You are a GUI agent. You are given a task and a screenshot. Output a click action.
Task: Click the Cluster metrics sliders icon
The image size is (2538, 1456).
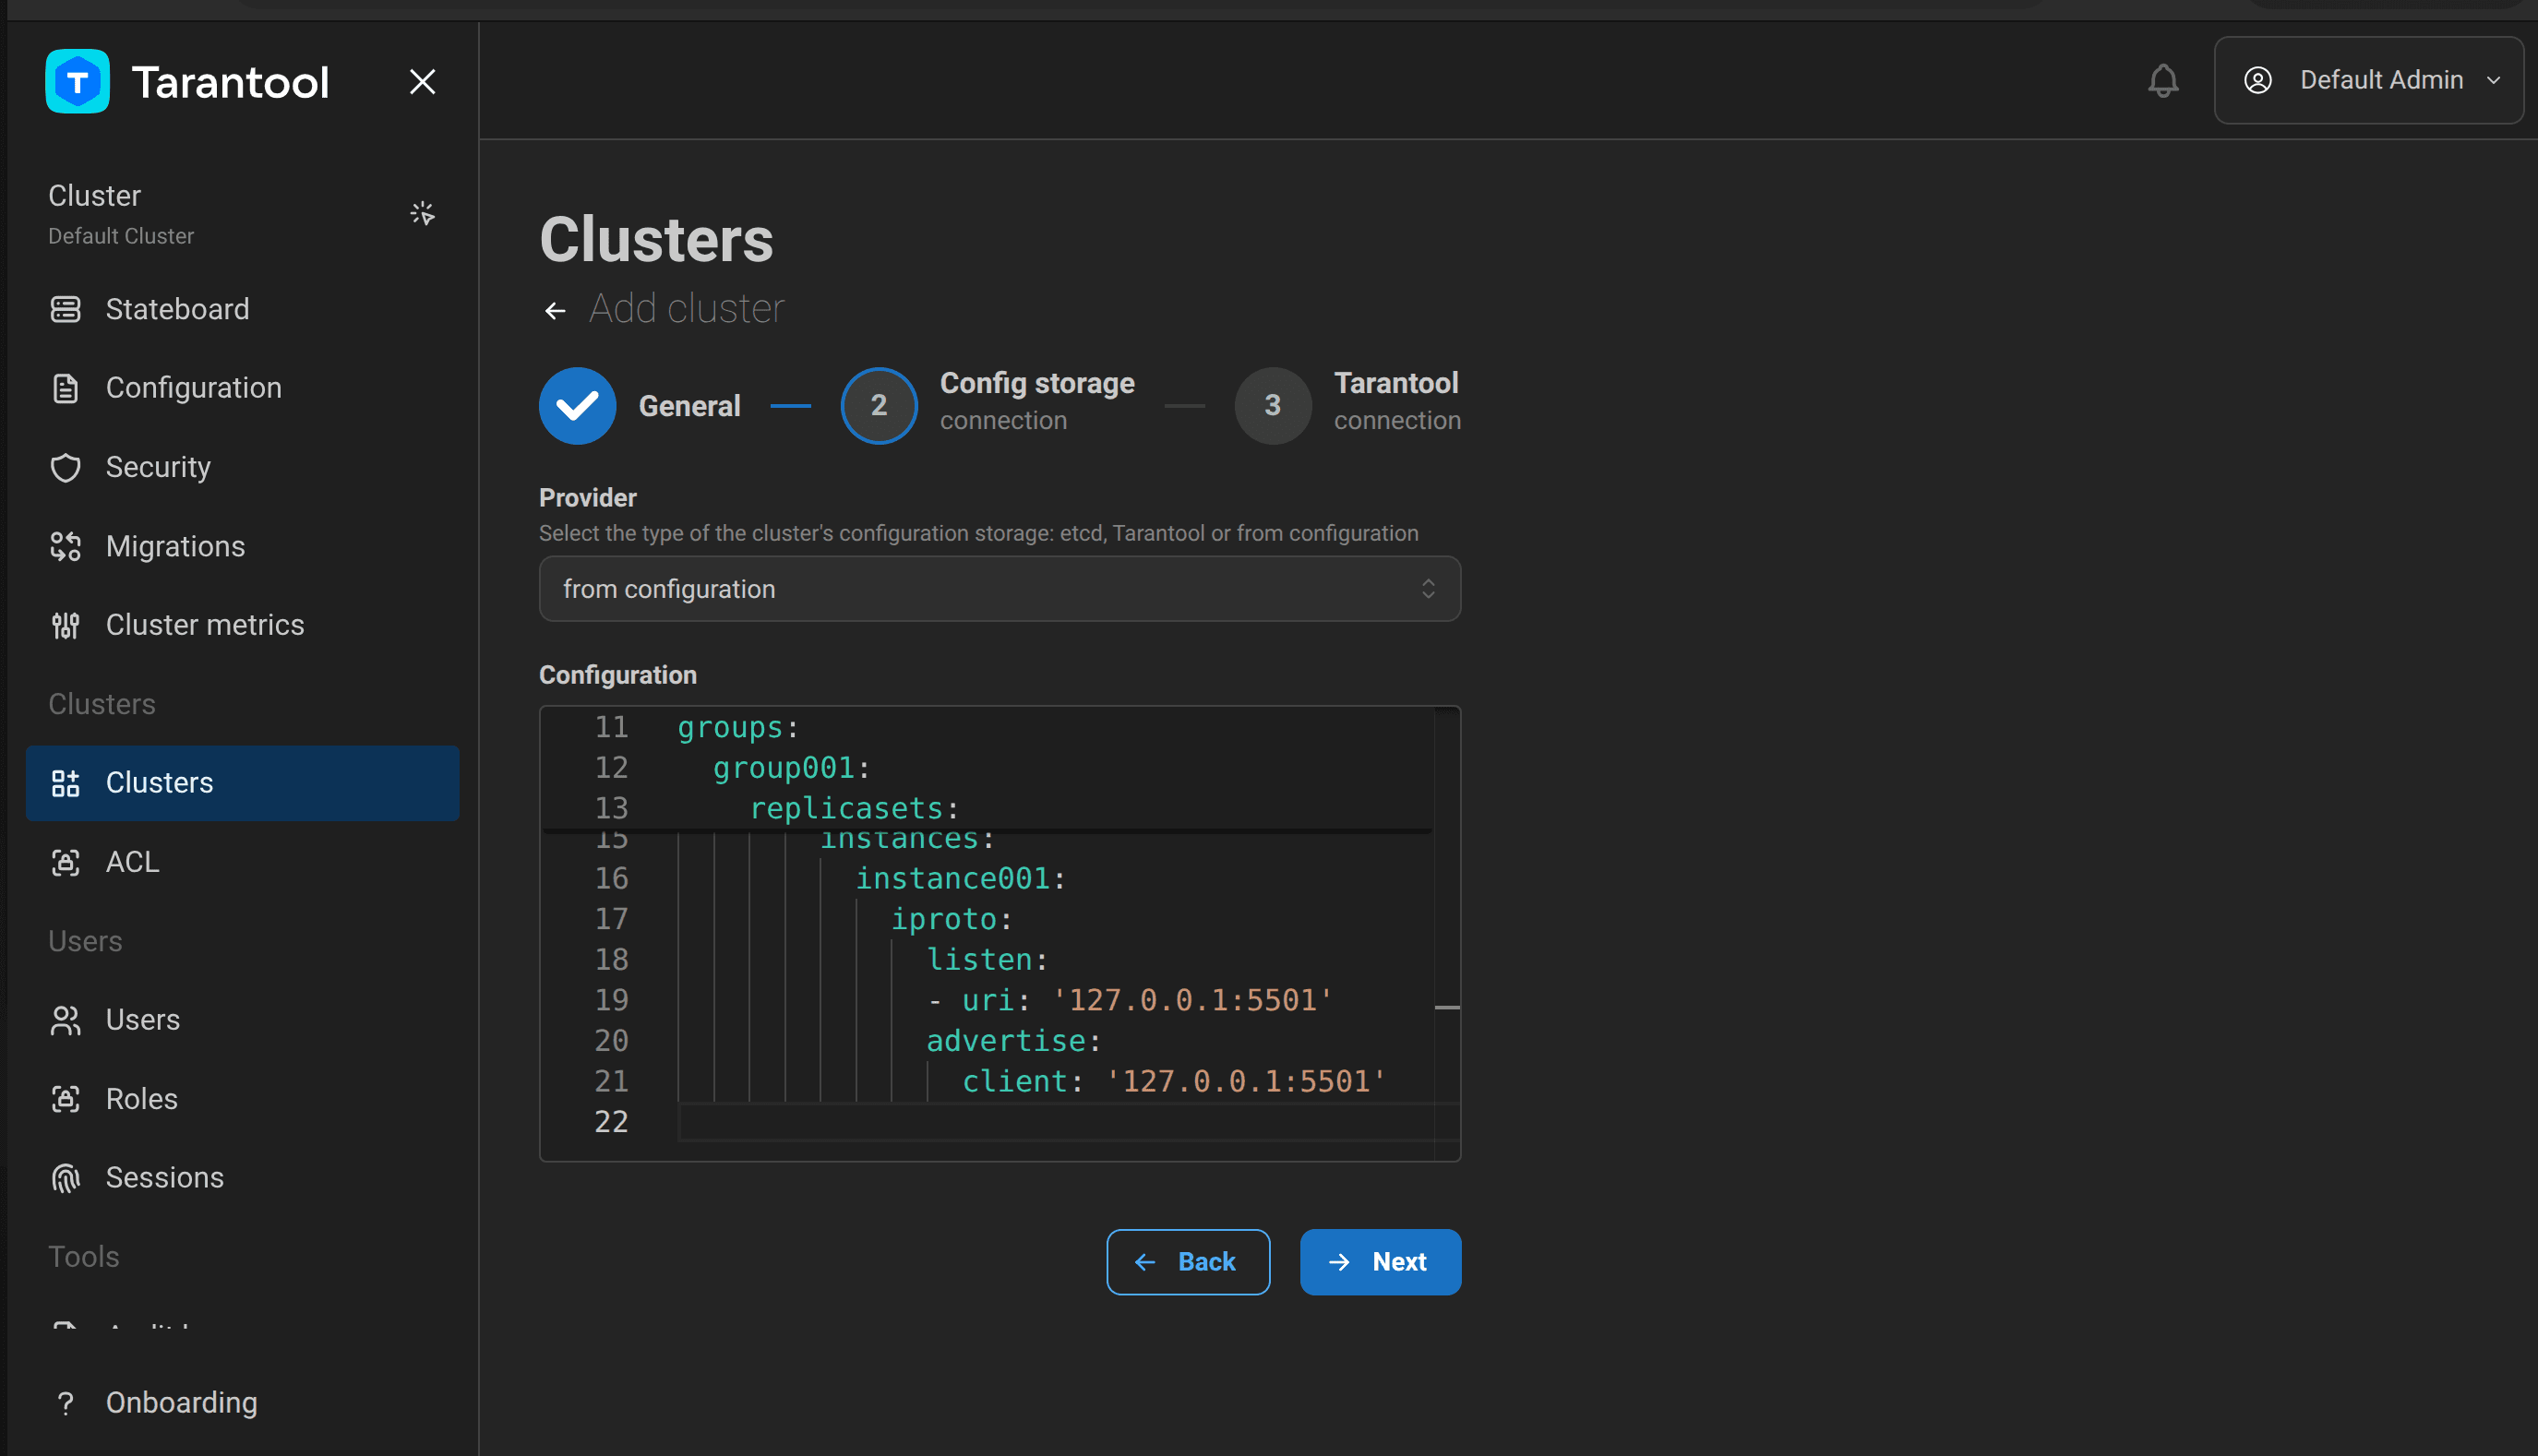click(66, 625)
